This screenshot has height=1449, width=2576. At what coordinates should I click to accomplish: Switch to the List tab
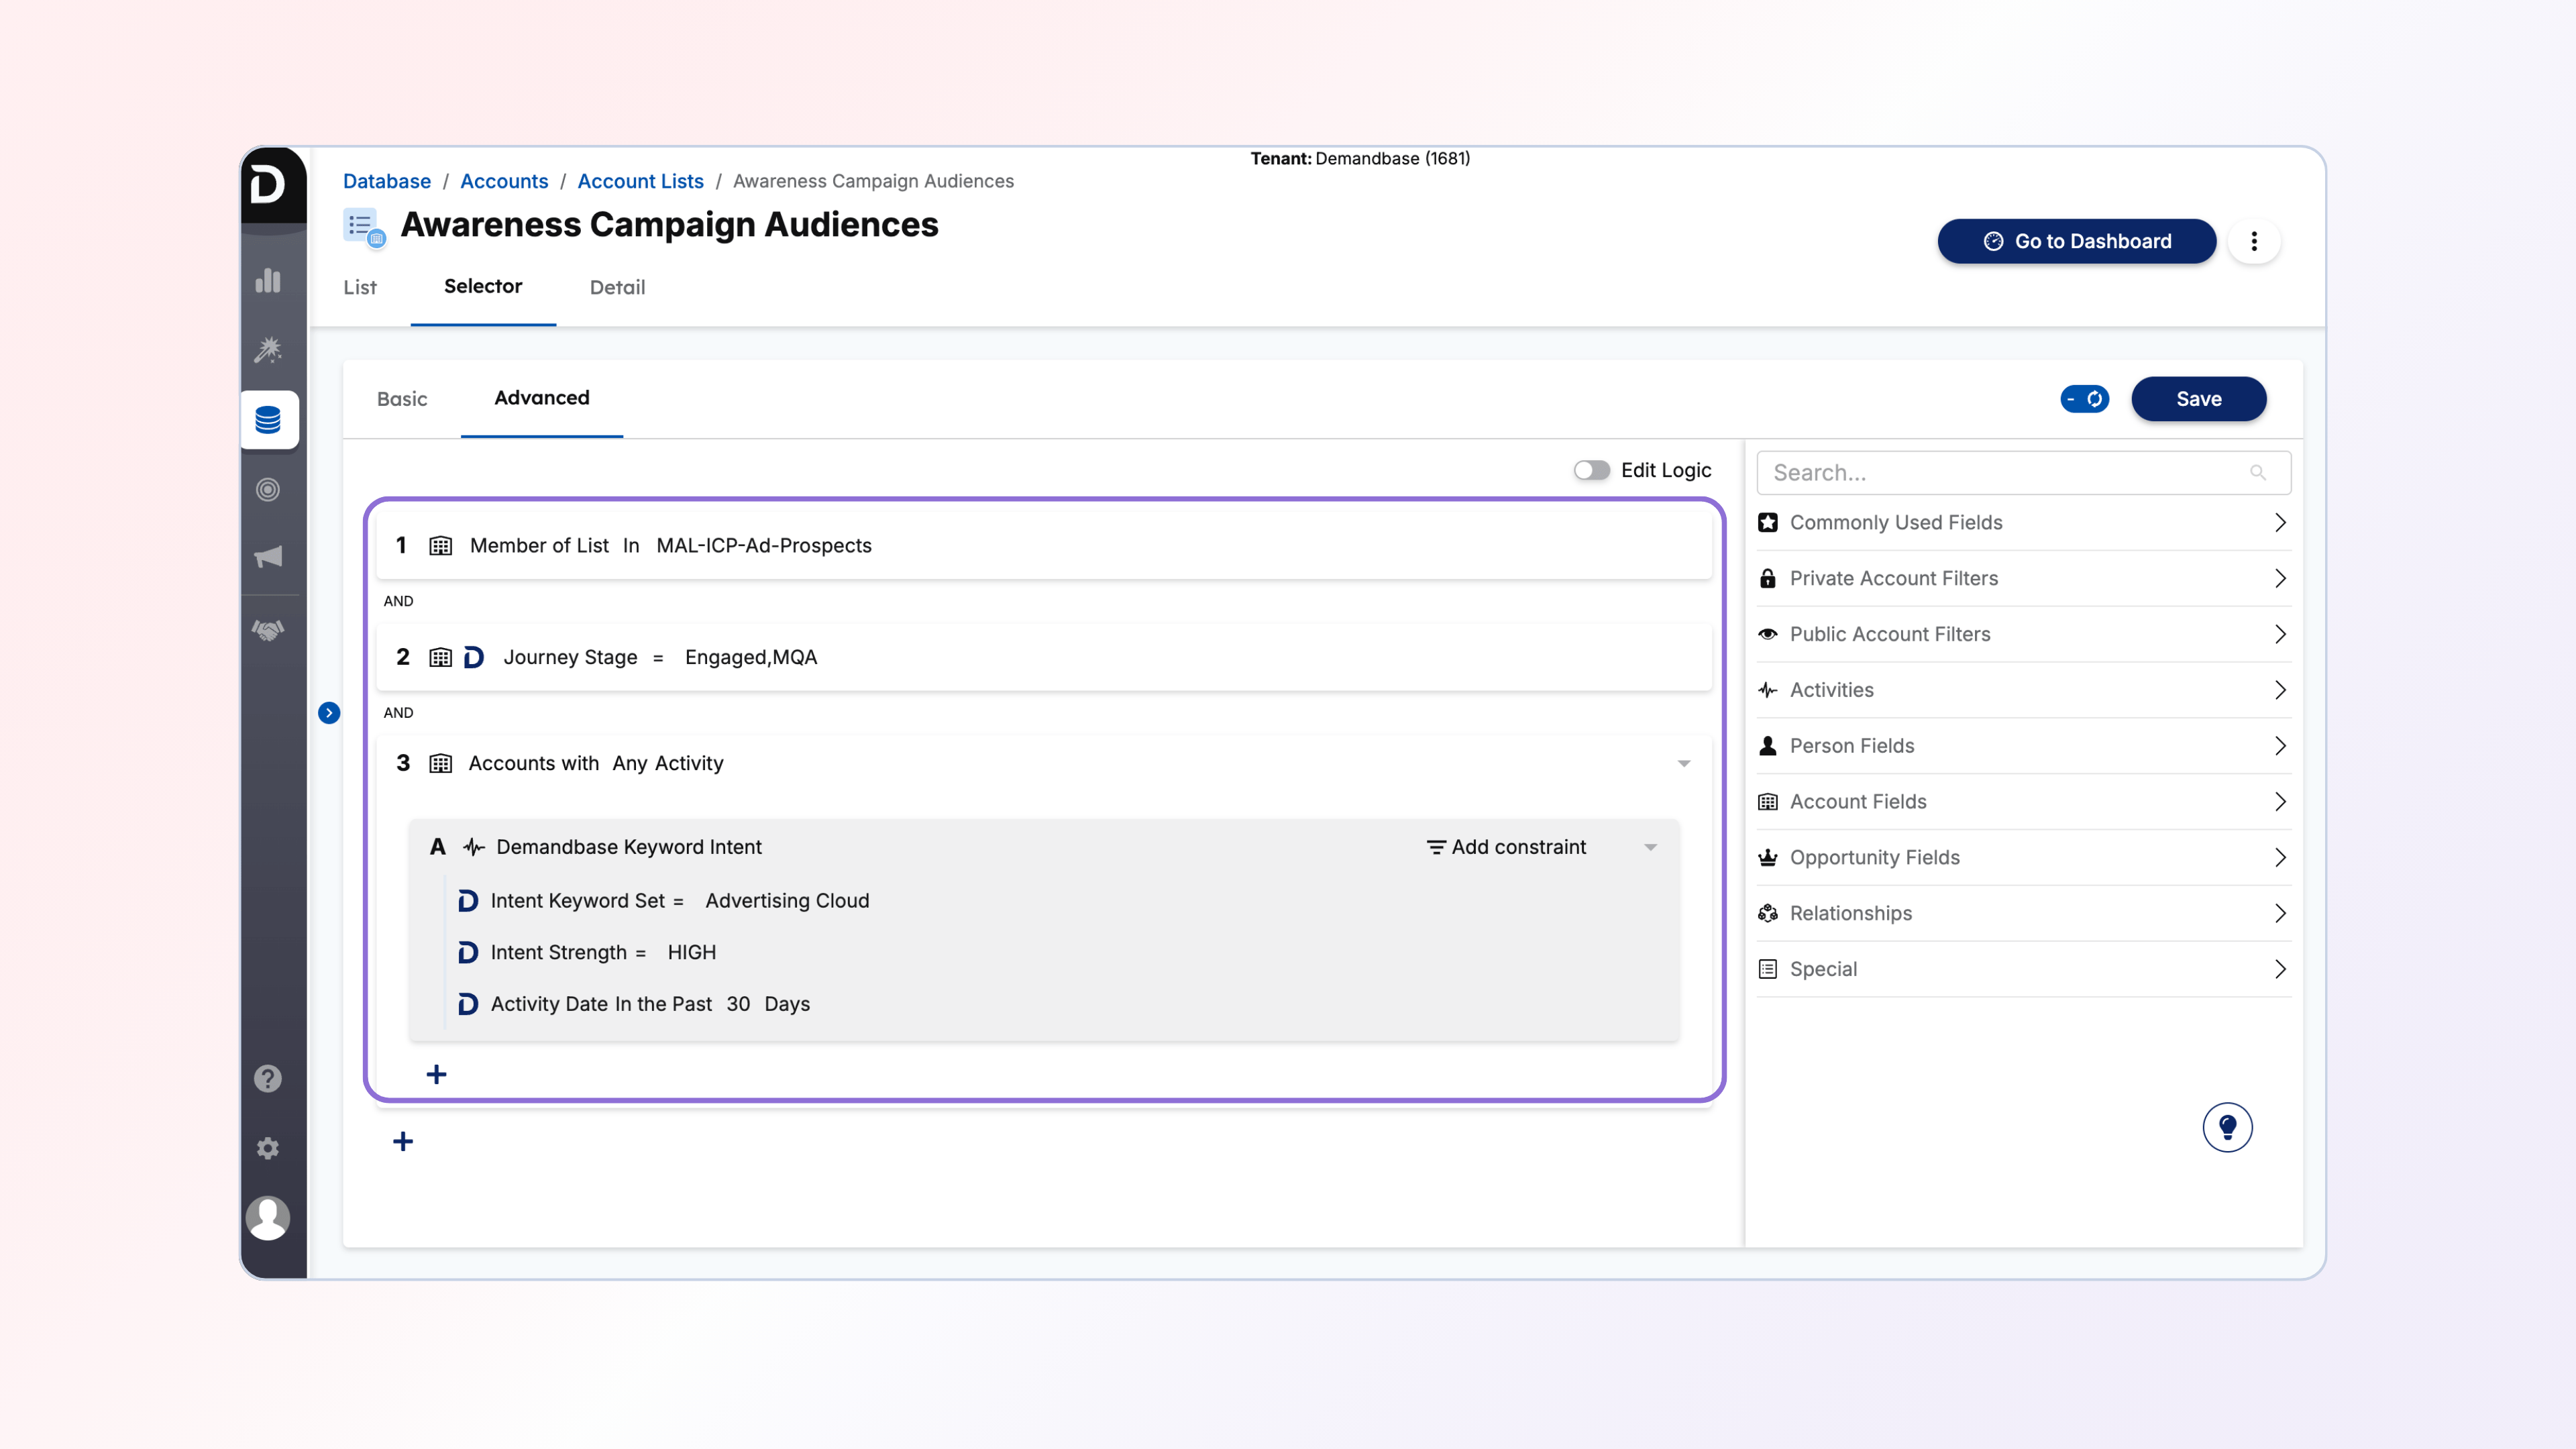pyautogui.click(x=360, y=288)
